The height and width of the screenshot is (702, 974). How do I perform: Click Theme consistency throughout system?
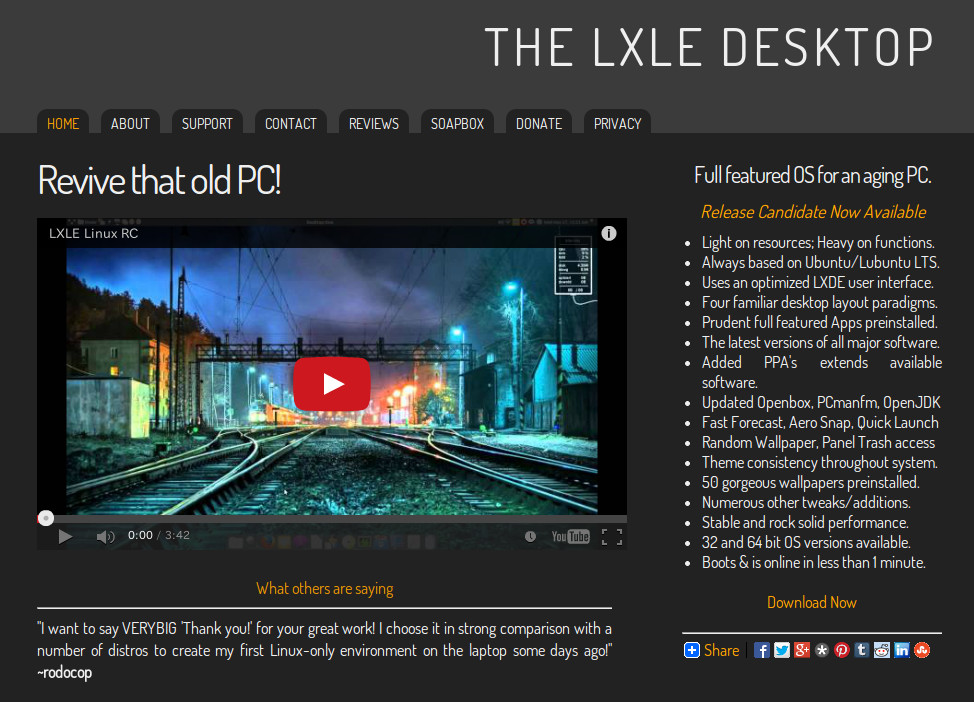click(x=819, y=462)
